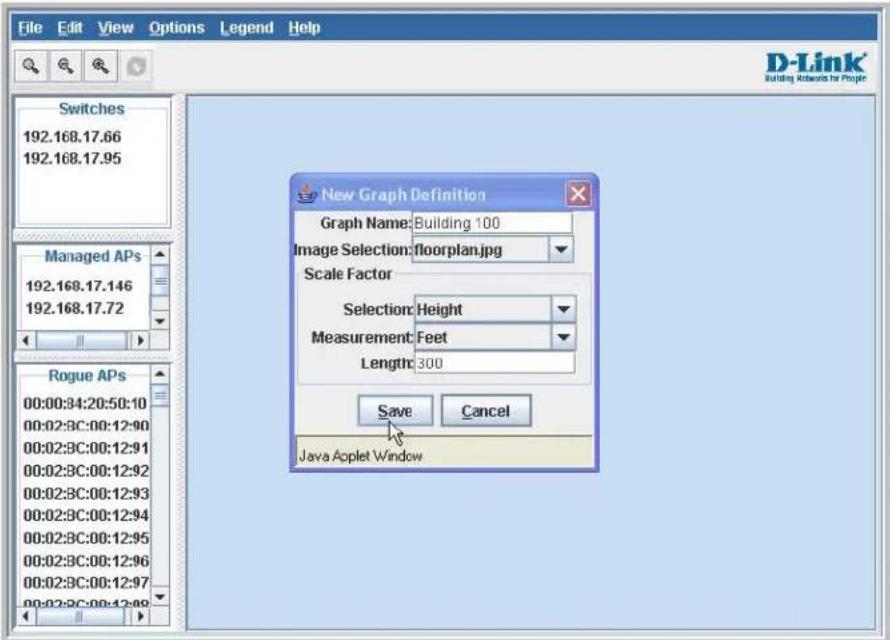This screenshot has width=890, height=640.
Task: Open the File menu
Action: [x=30, y=28]
